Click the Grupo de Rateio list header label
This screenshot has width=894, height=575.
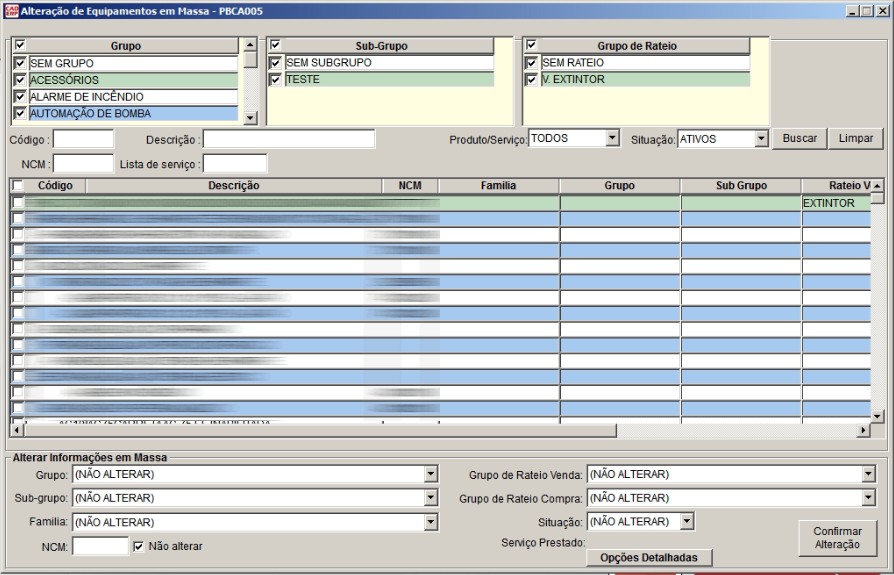point(637,46)
